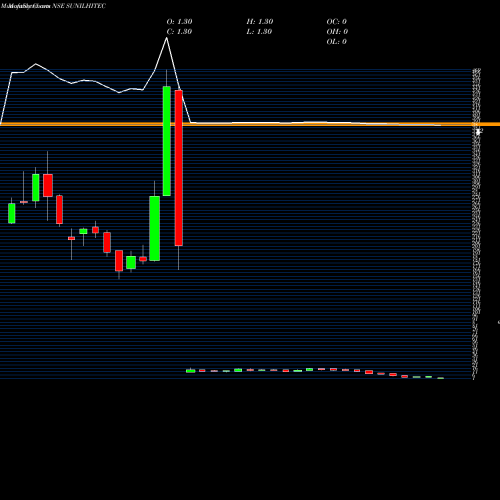Click the white price marker on right axis
500x500 pixels.
pos(479,131)
